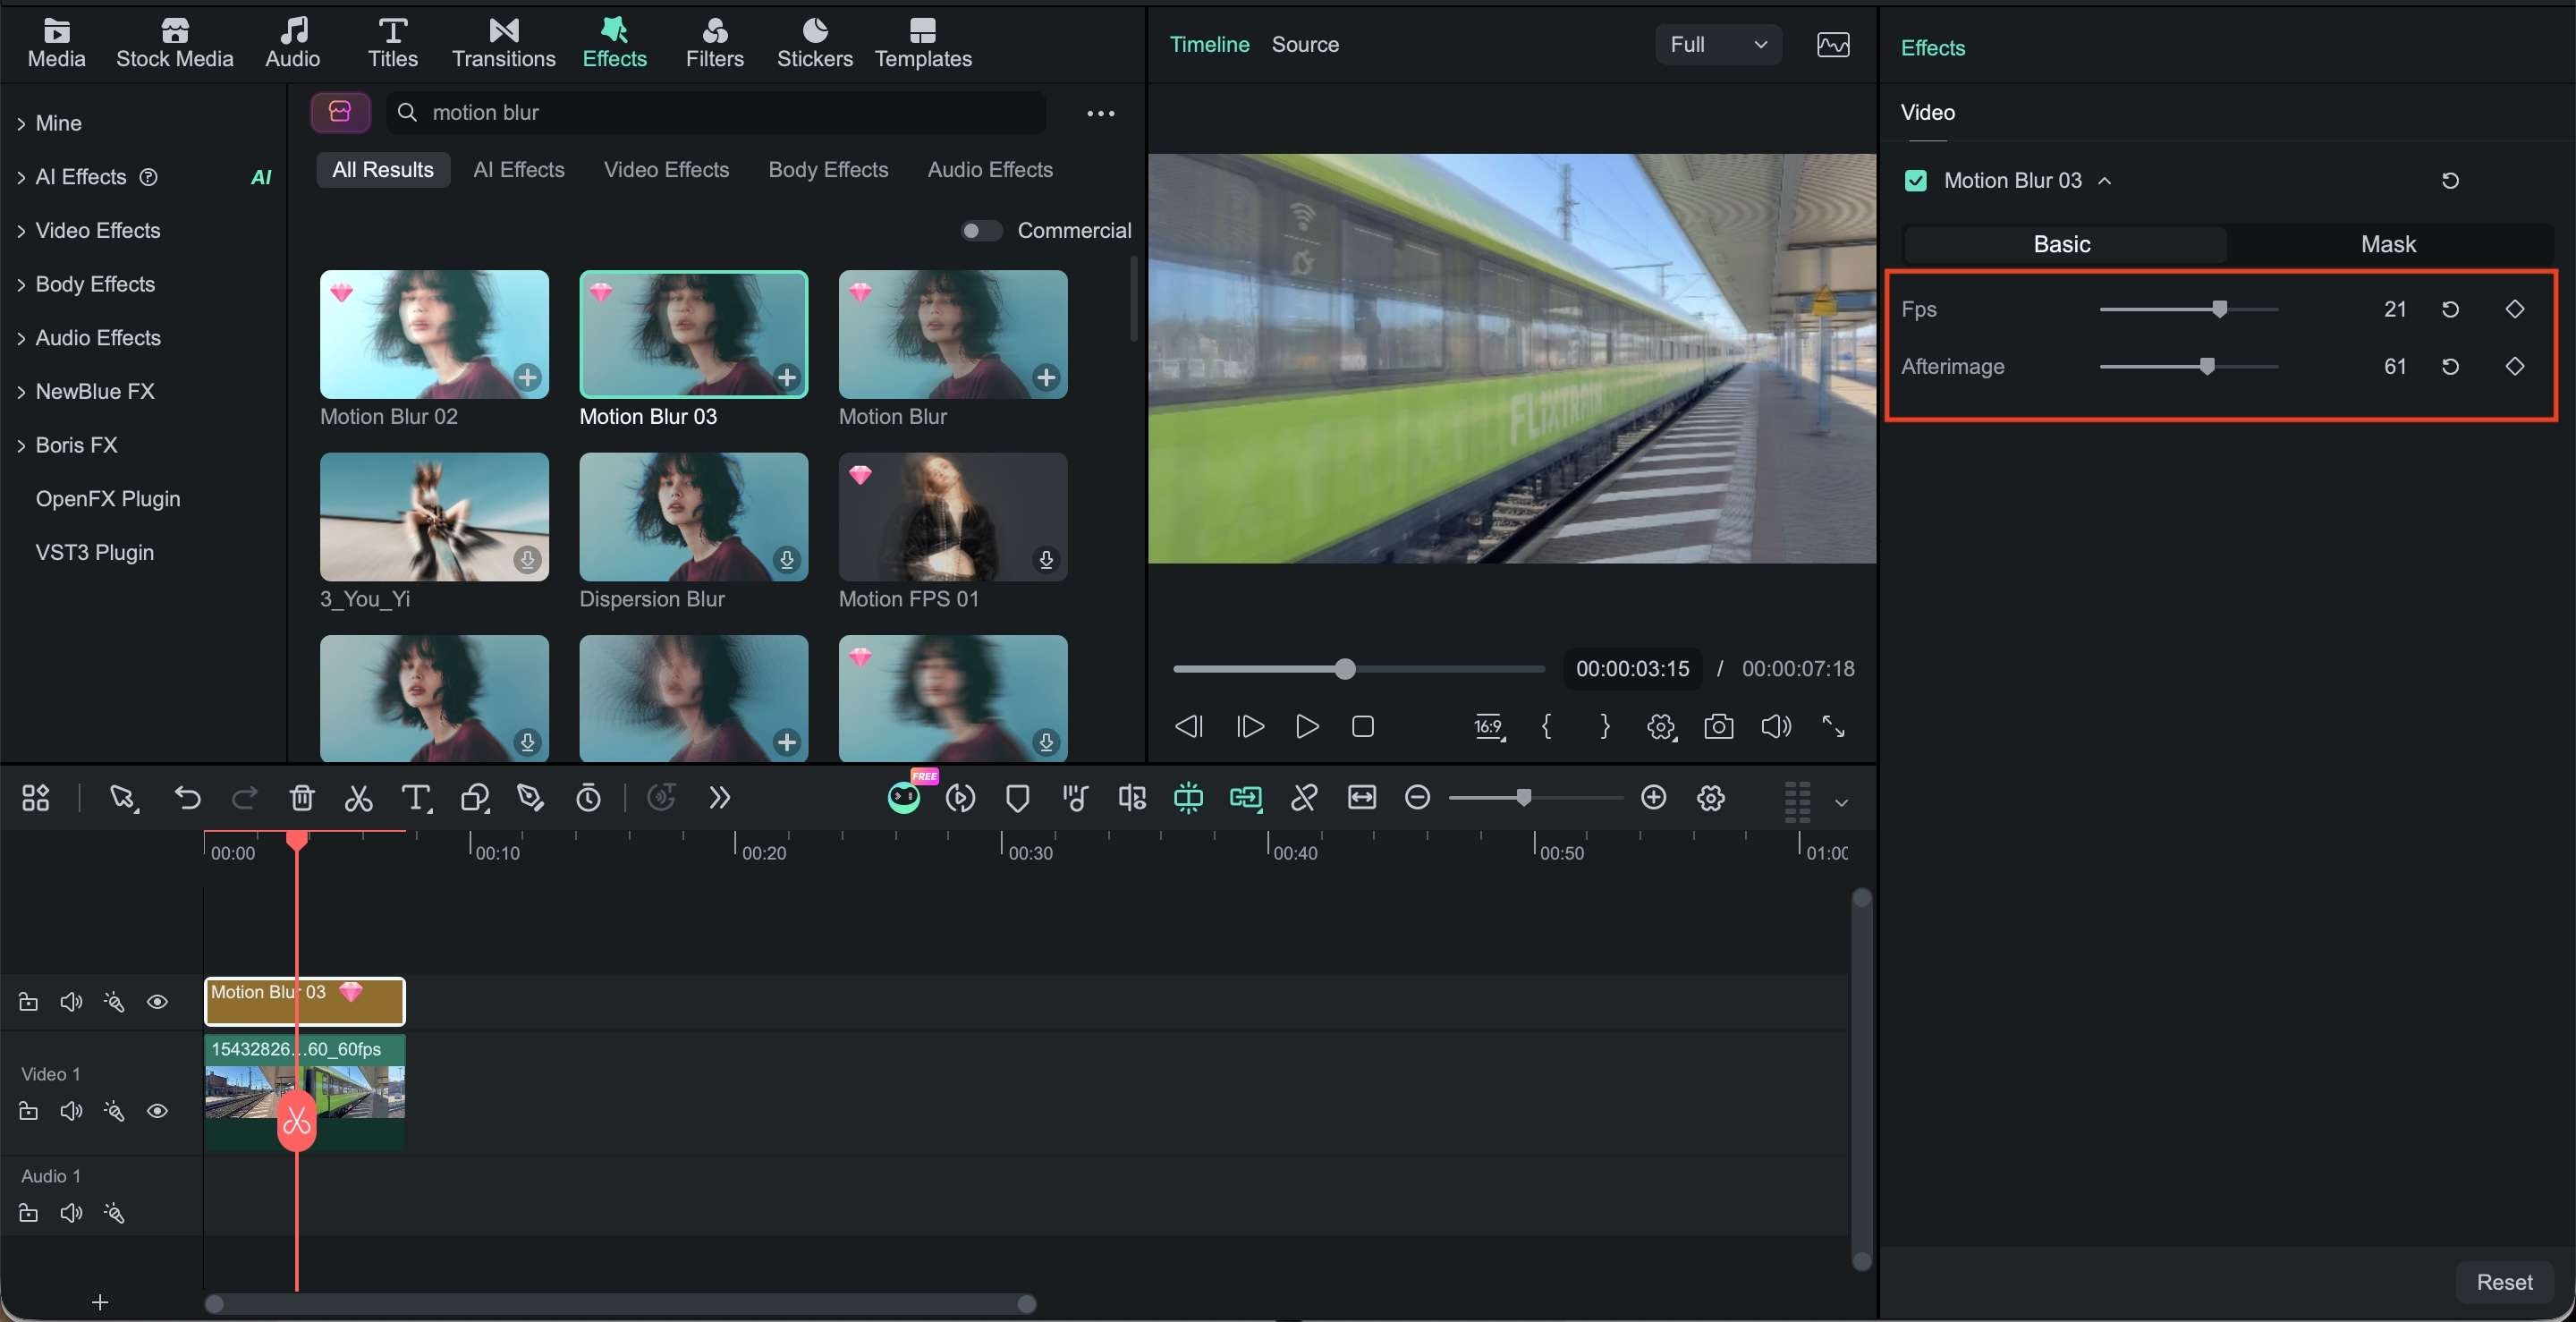The image size is (2576, 1322).
Task: Click the snapshot camera icon under preview
Action: coord(1718,726)
